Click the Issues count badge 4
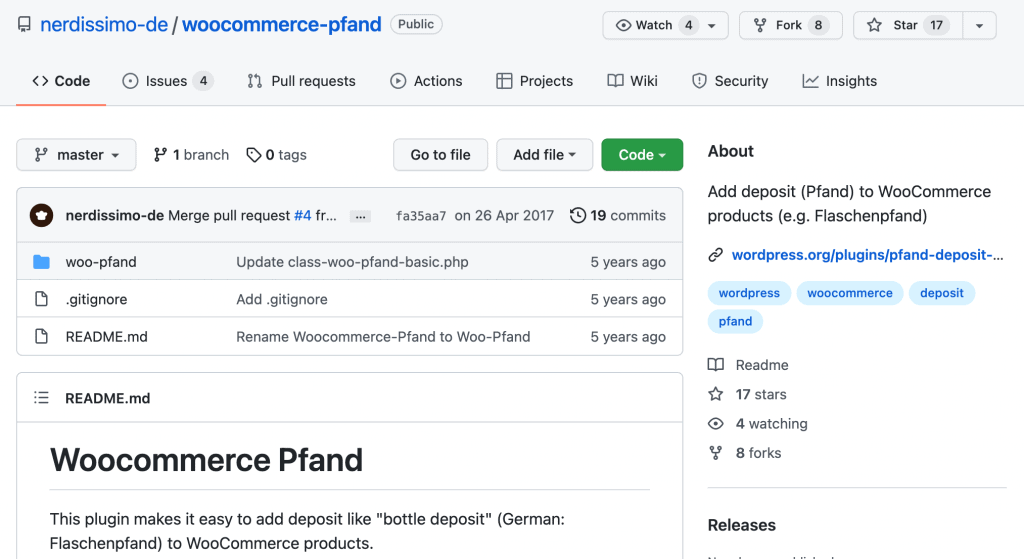 203,81
